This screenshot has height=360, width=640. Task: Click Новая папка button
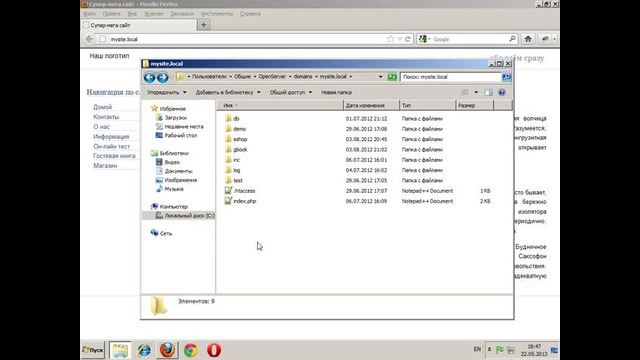[336, 92]
